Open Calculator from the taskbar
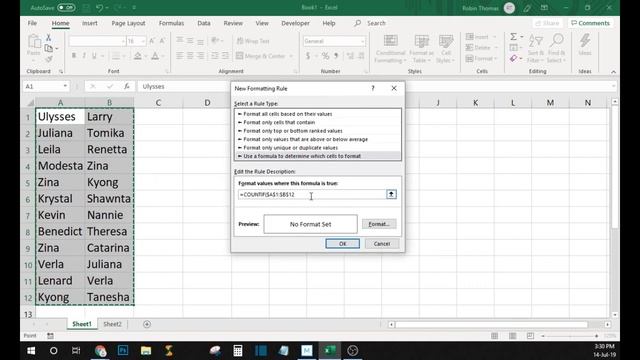The height and width of the screenshot is (360, 640). click(x=238, y=351)
